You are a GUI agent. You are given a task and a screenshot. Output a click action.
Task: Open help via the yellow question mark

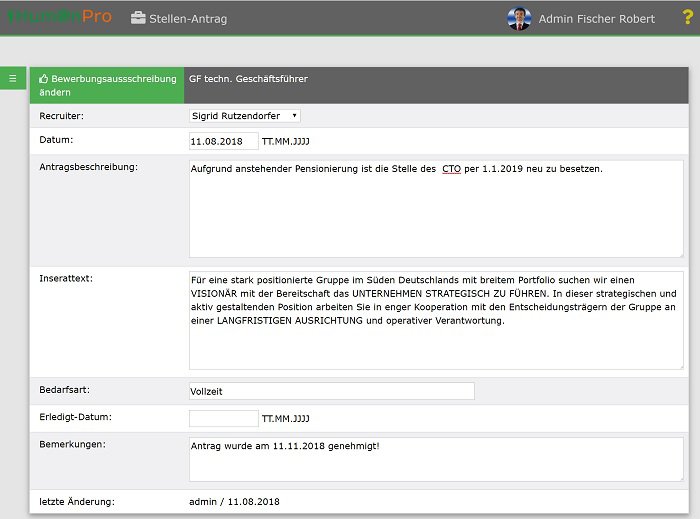(x=686, y=18)
